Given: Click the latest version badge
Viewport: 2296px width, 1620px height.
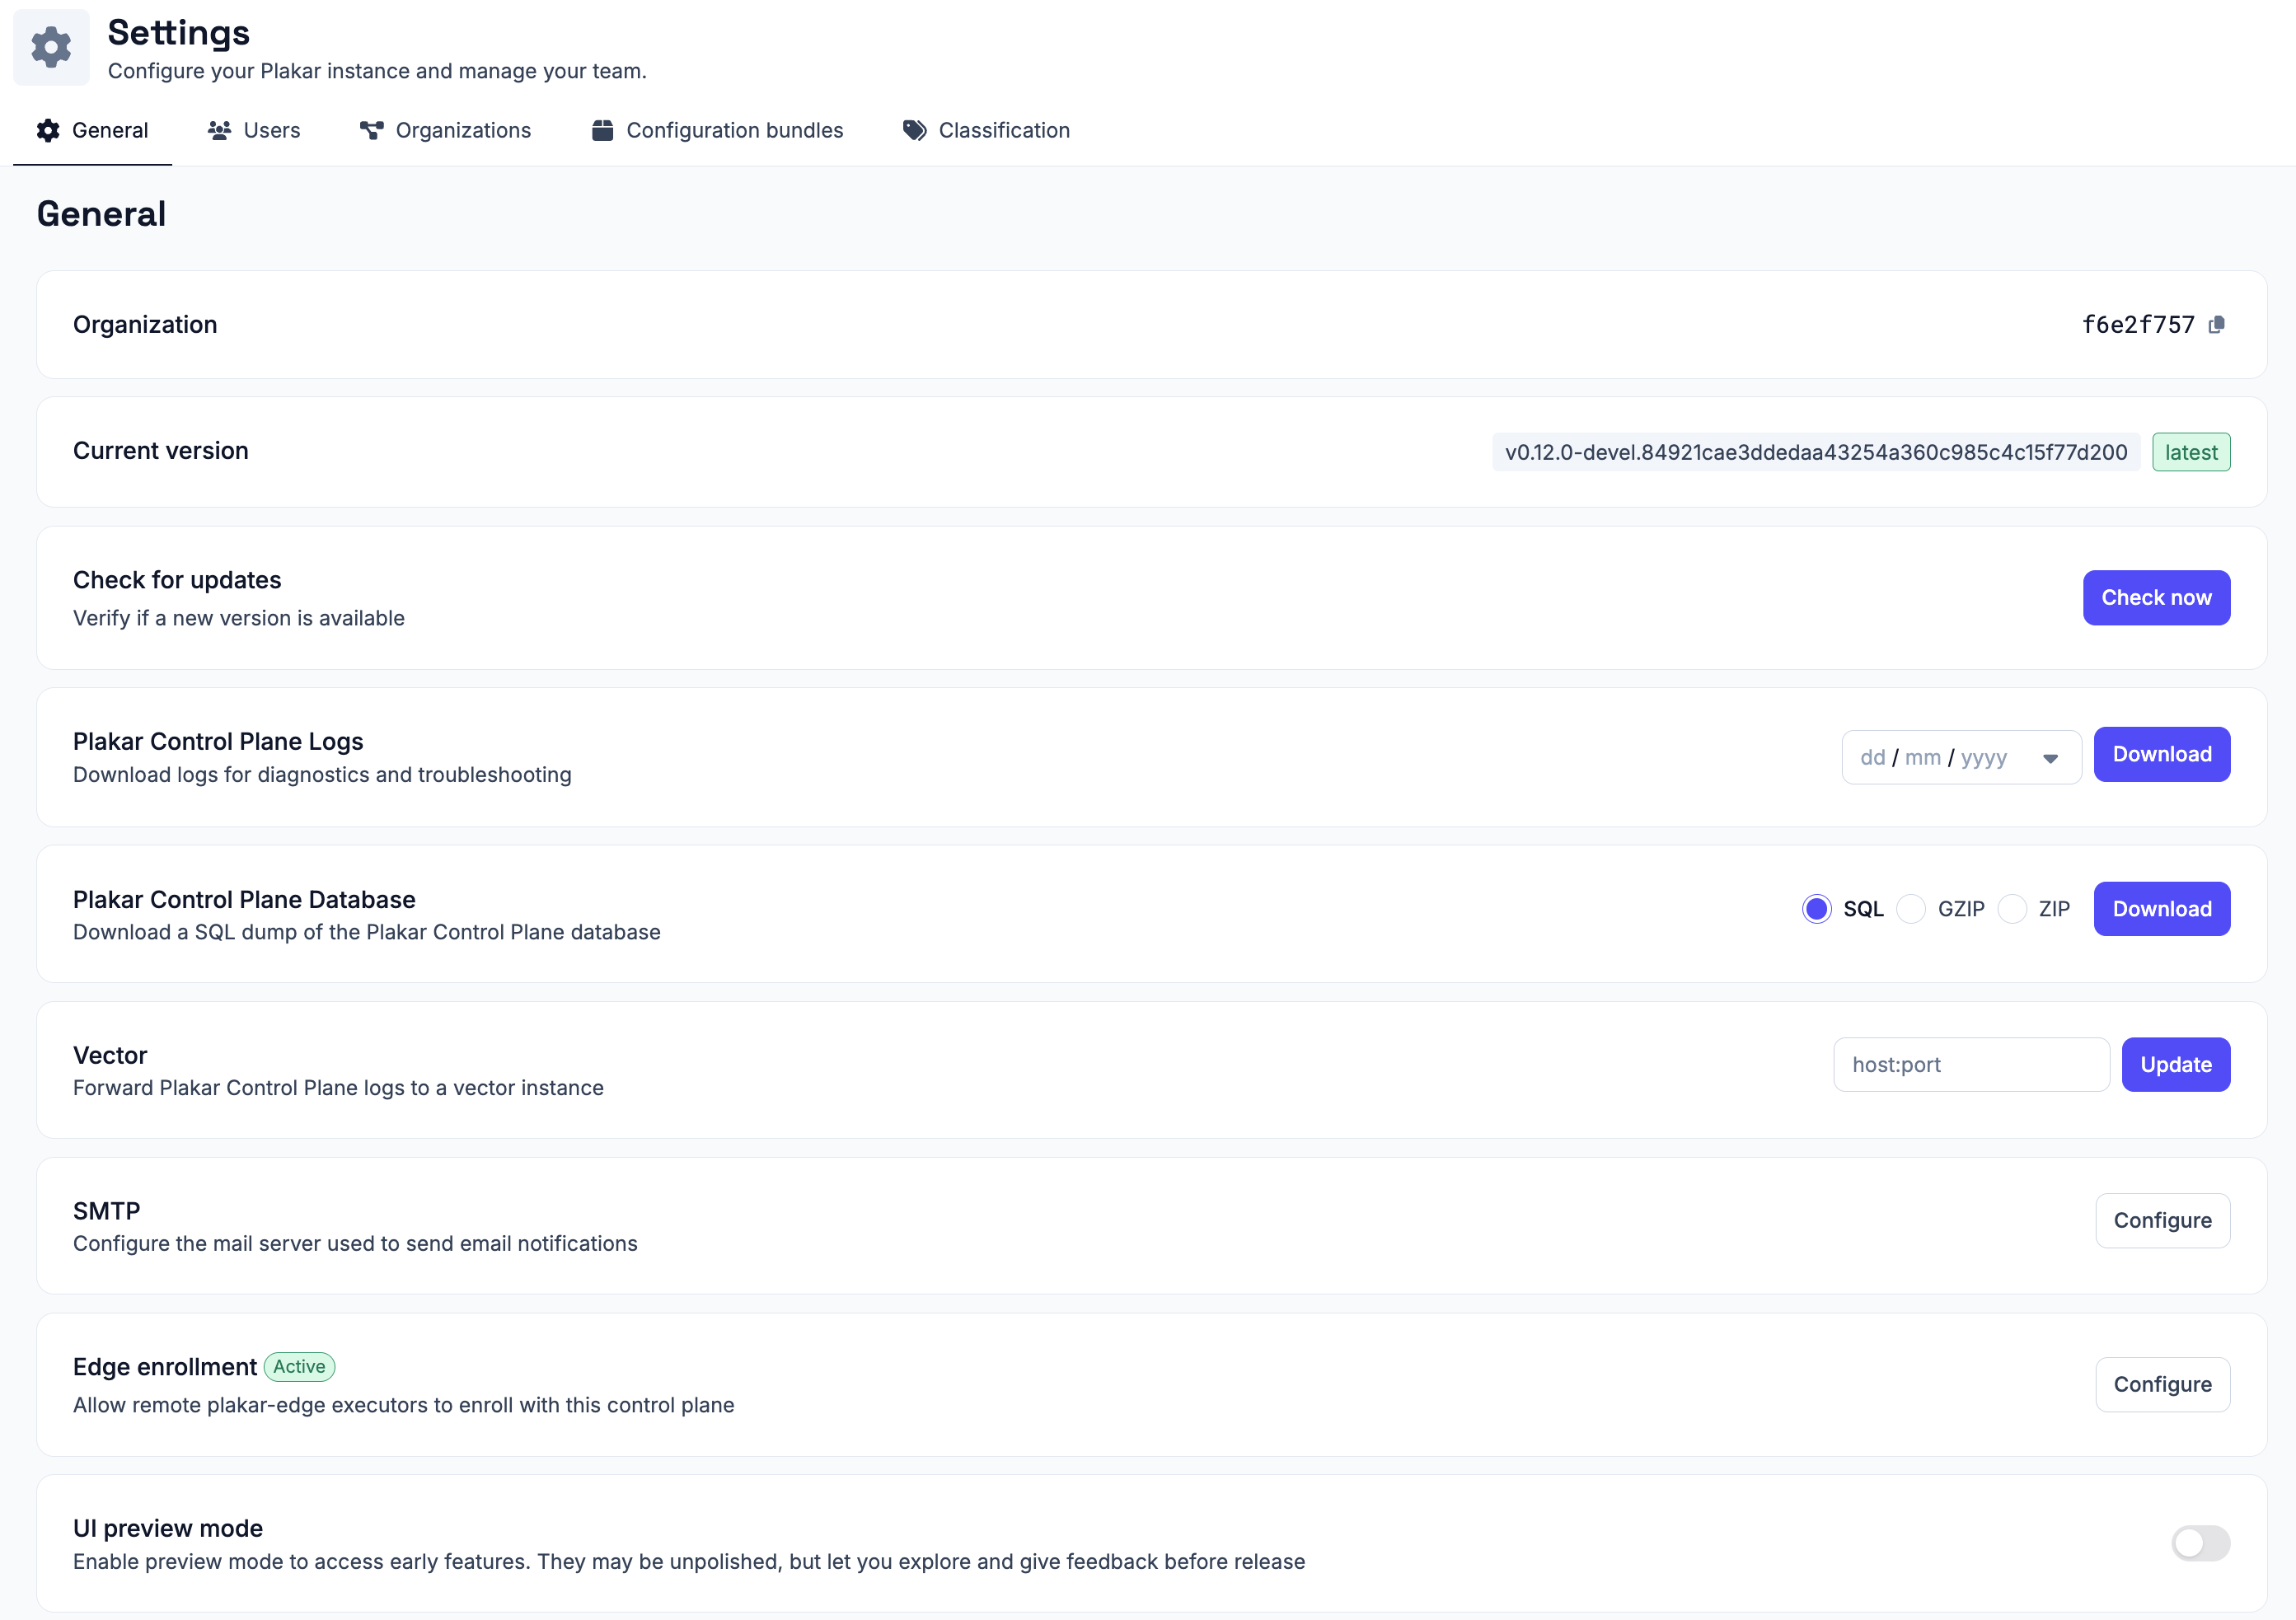Looking at the screenshot, I should coord(2191,453).
